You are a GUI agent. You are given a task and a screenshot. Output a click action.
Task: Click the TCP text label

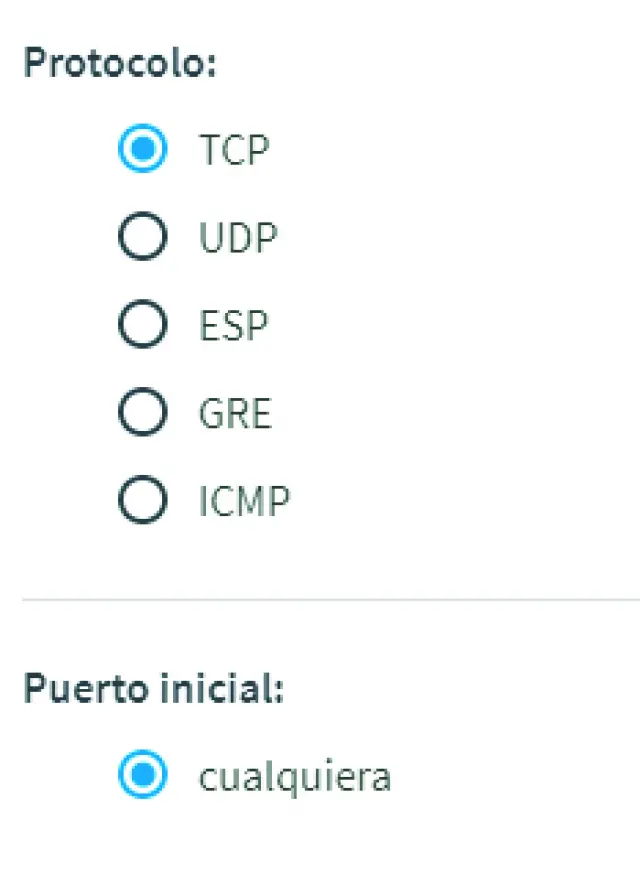[x=234, y=150]
